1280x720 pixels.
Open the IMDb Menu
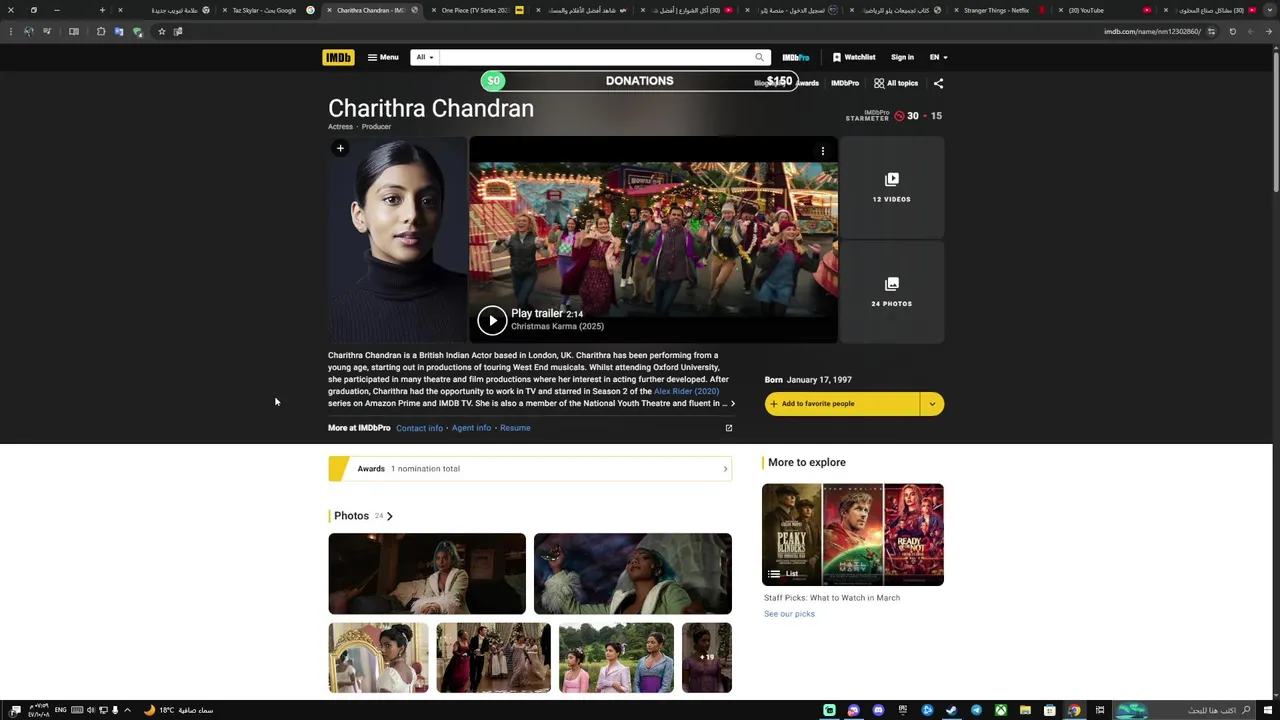point(383,57)
